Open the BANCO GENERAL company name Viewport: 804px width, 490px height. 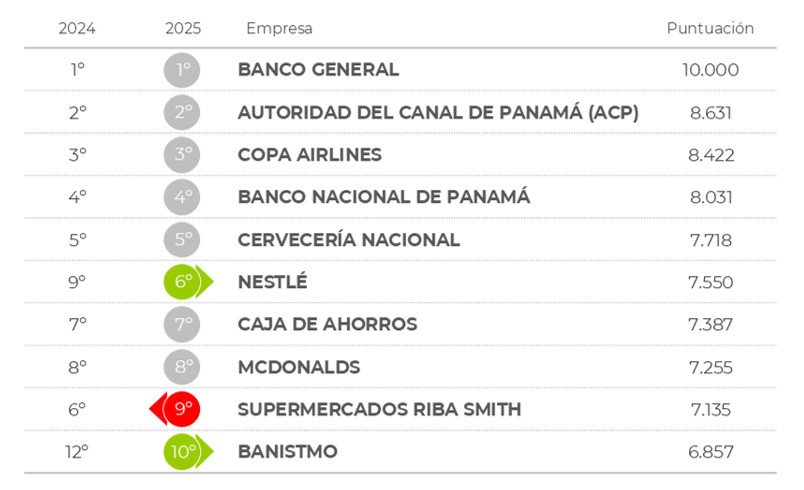click(x=318, y=70)
